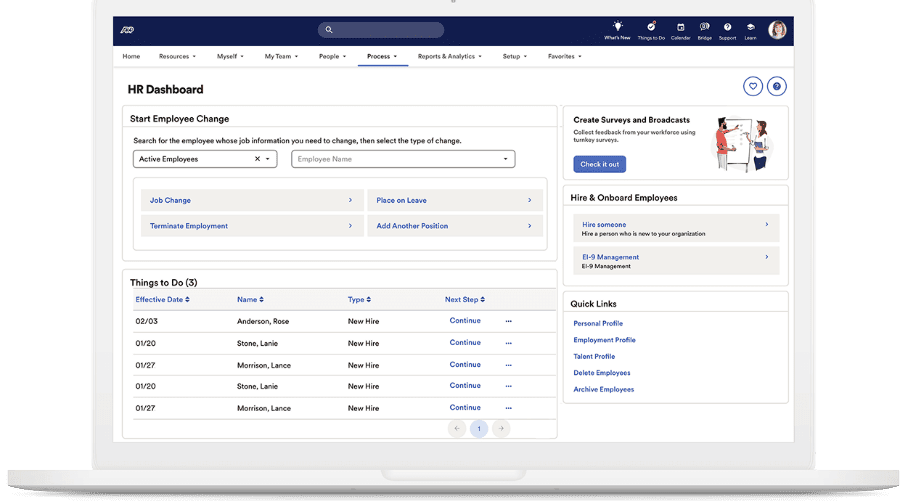
Task: Click Create Surveys and Broadcasts heading
Action: pyautogui.click(x=631, y=120)
